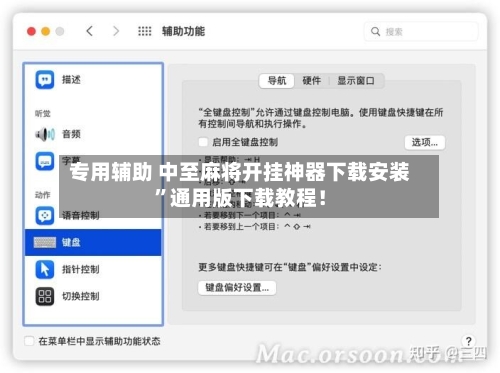Enable the 启用全键盘控制 checkbox
Viewport: 500px width, 373px height.
[203, 142]
